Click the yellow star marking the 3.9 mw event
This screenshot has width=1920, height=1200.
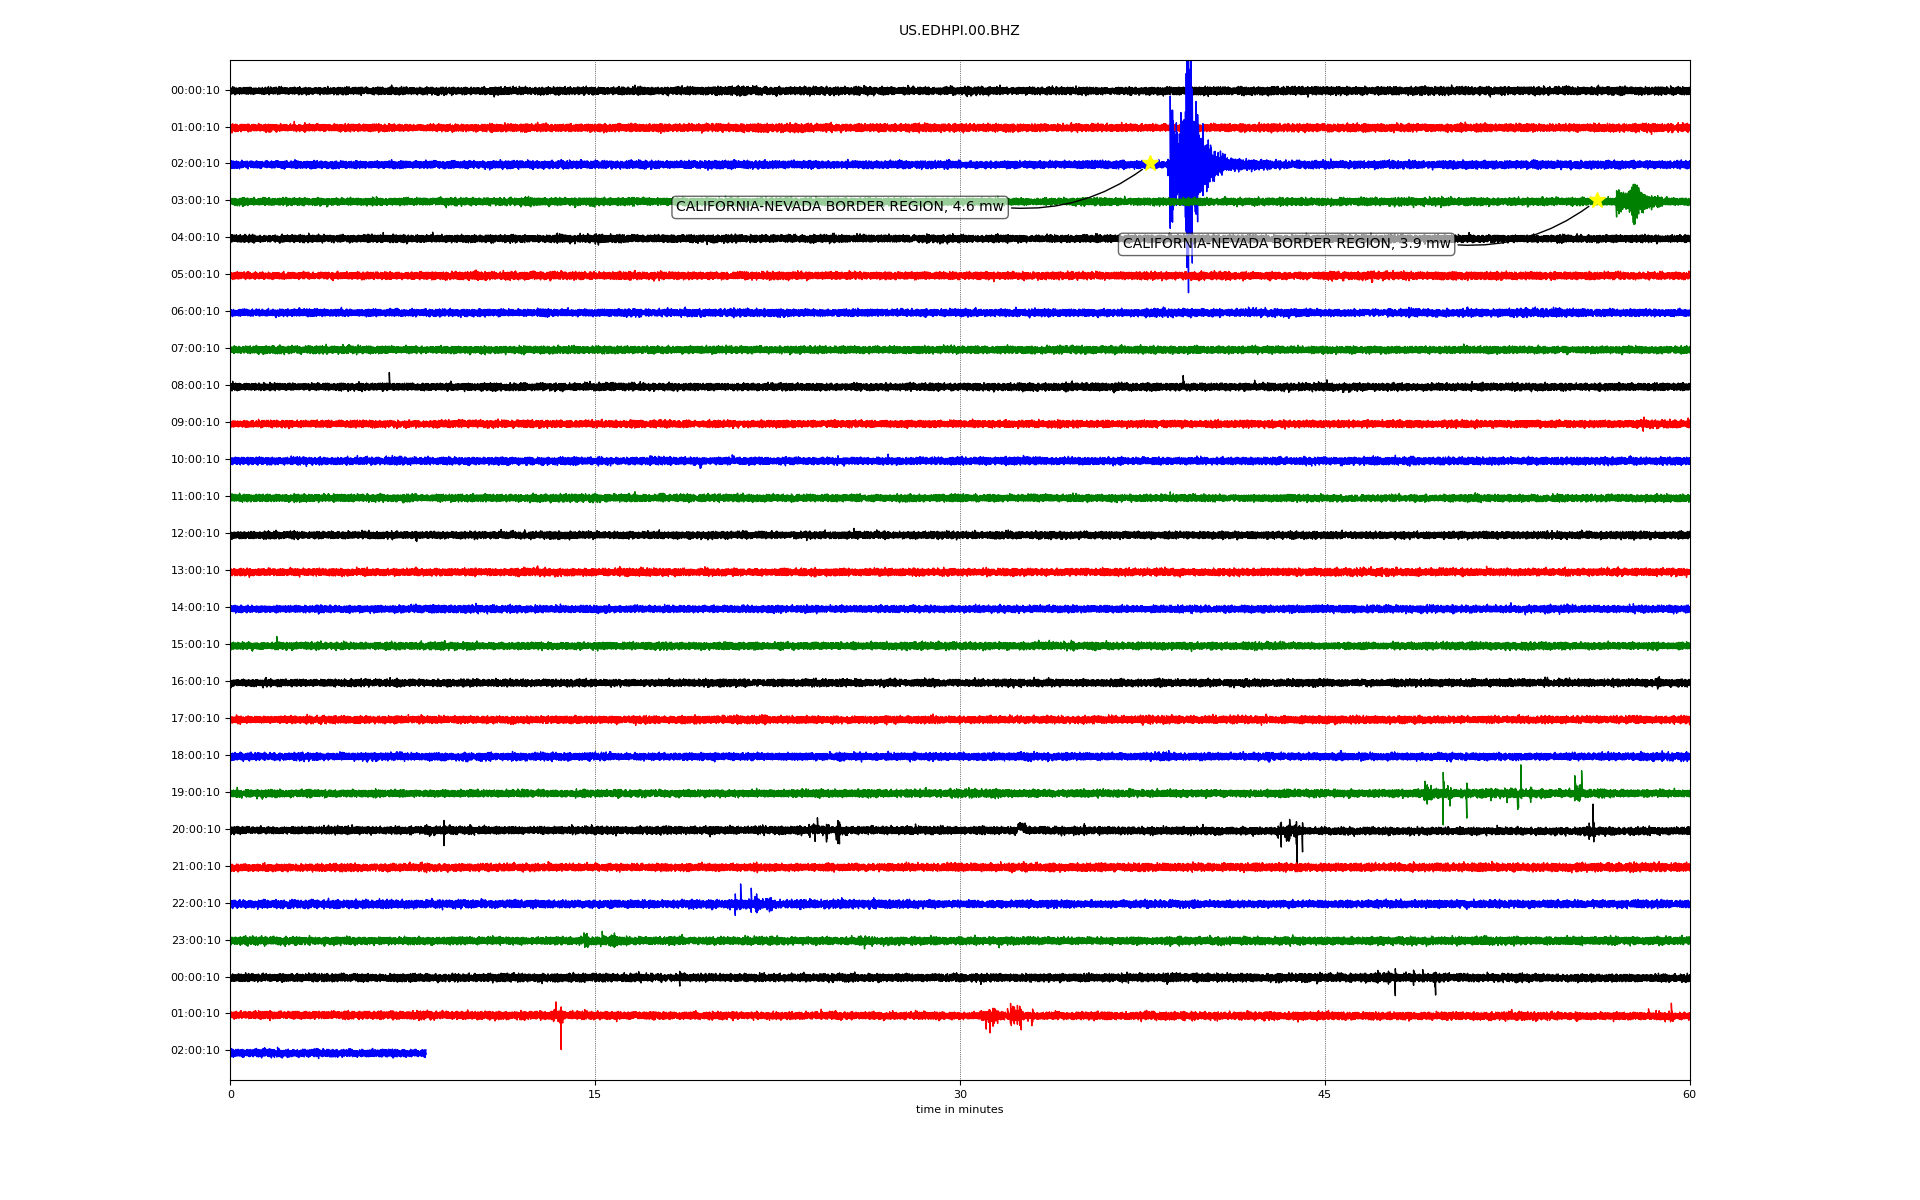1597,200
